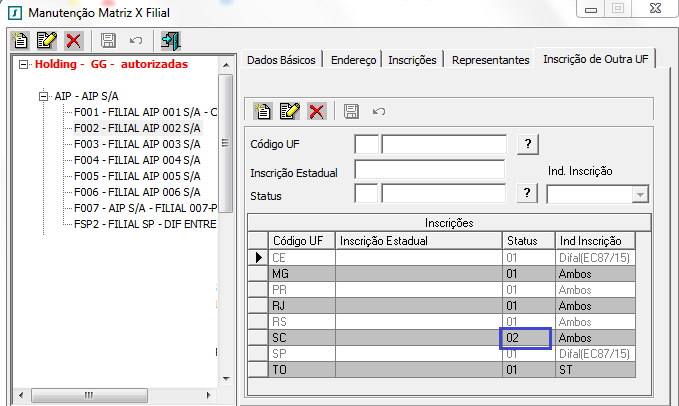Select FSP2 - FILIAL SP - DIF ENTRE tree item
This screenshot has height=406, width=679.
point(146,224)
